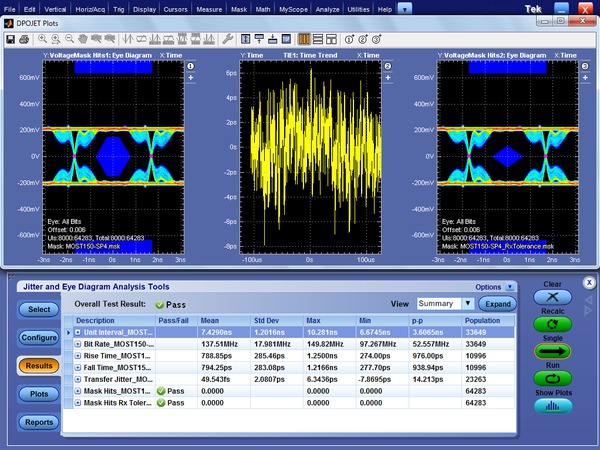
Task: Click the circled 2 plot selector icon
Action: [x=363, y=39]
